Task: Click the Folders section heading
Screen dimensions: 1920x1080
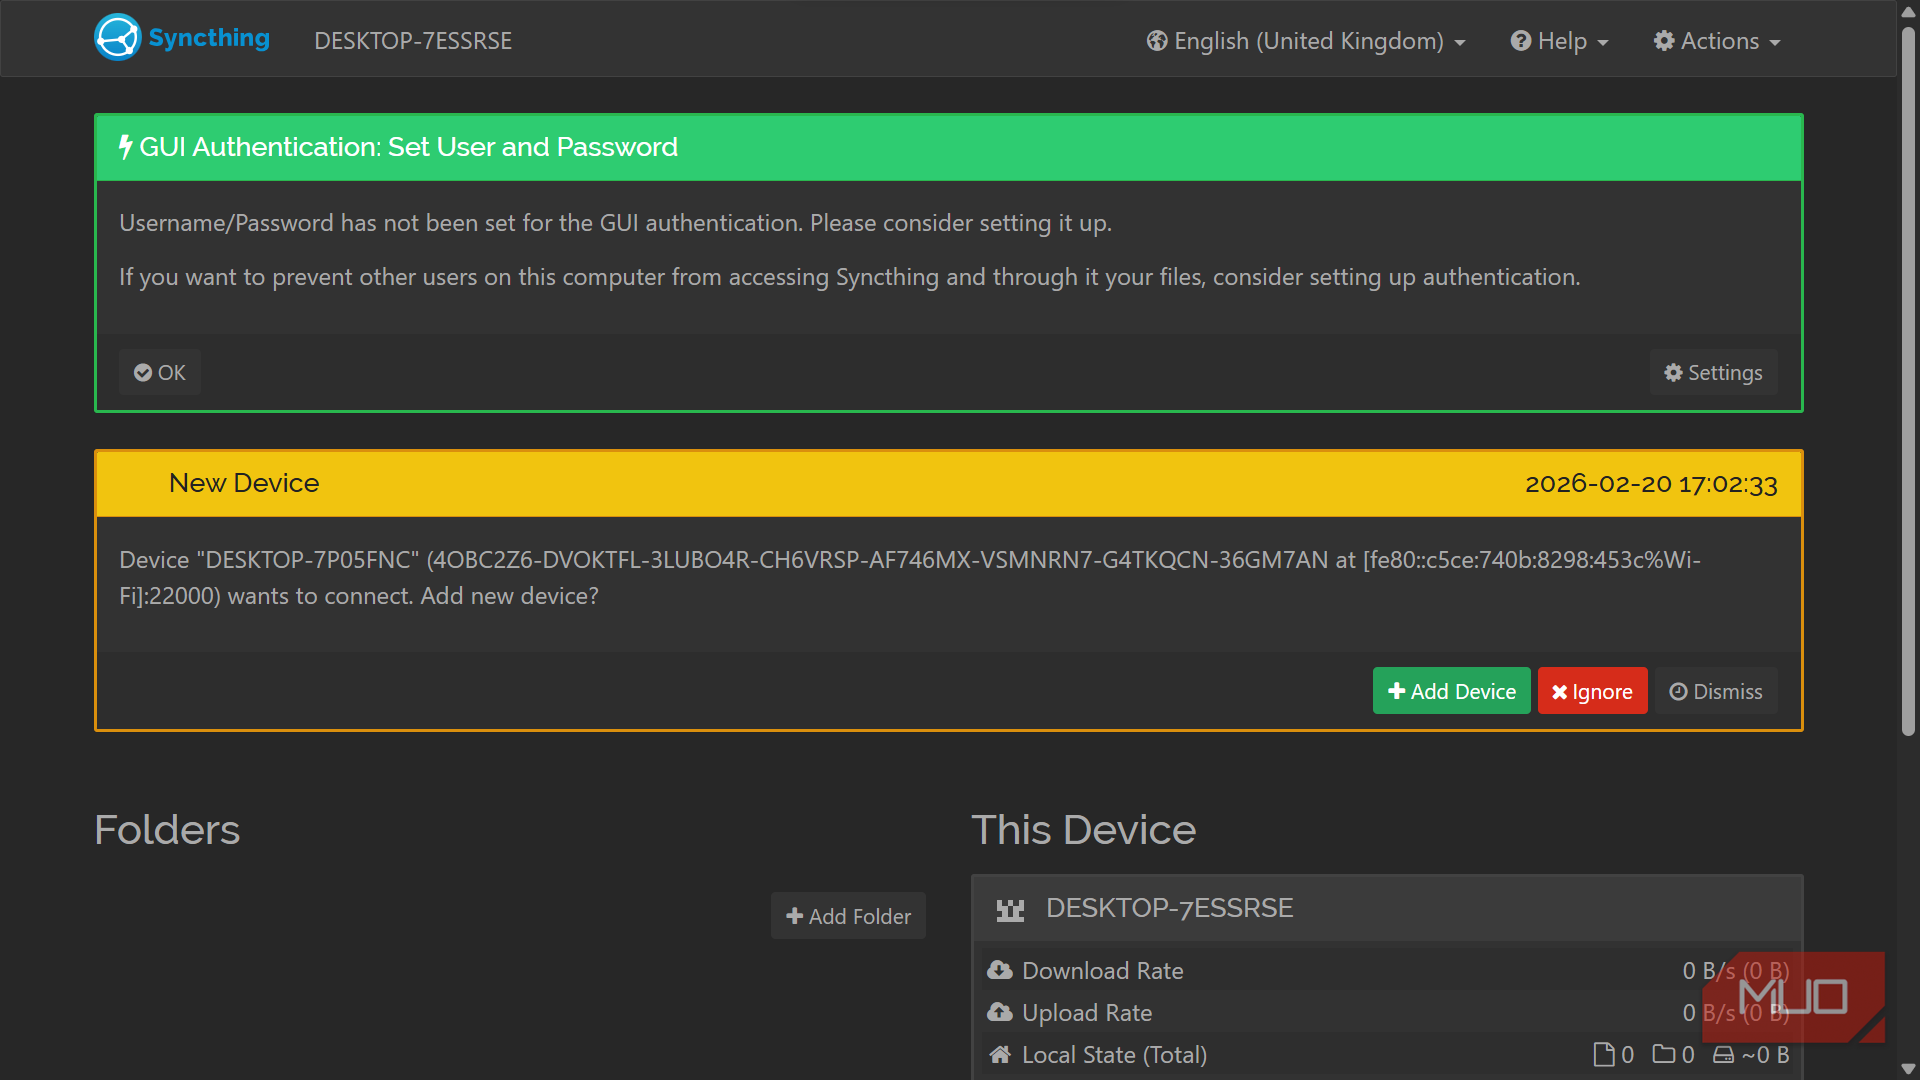Action: pyautogui.click(x=167, y=830)
